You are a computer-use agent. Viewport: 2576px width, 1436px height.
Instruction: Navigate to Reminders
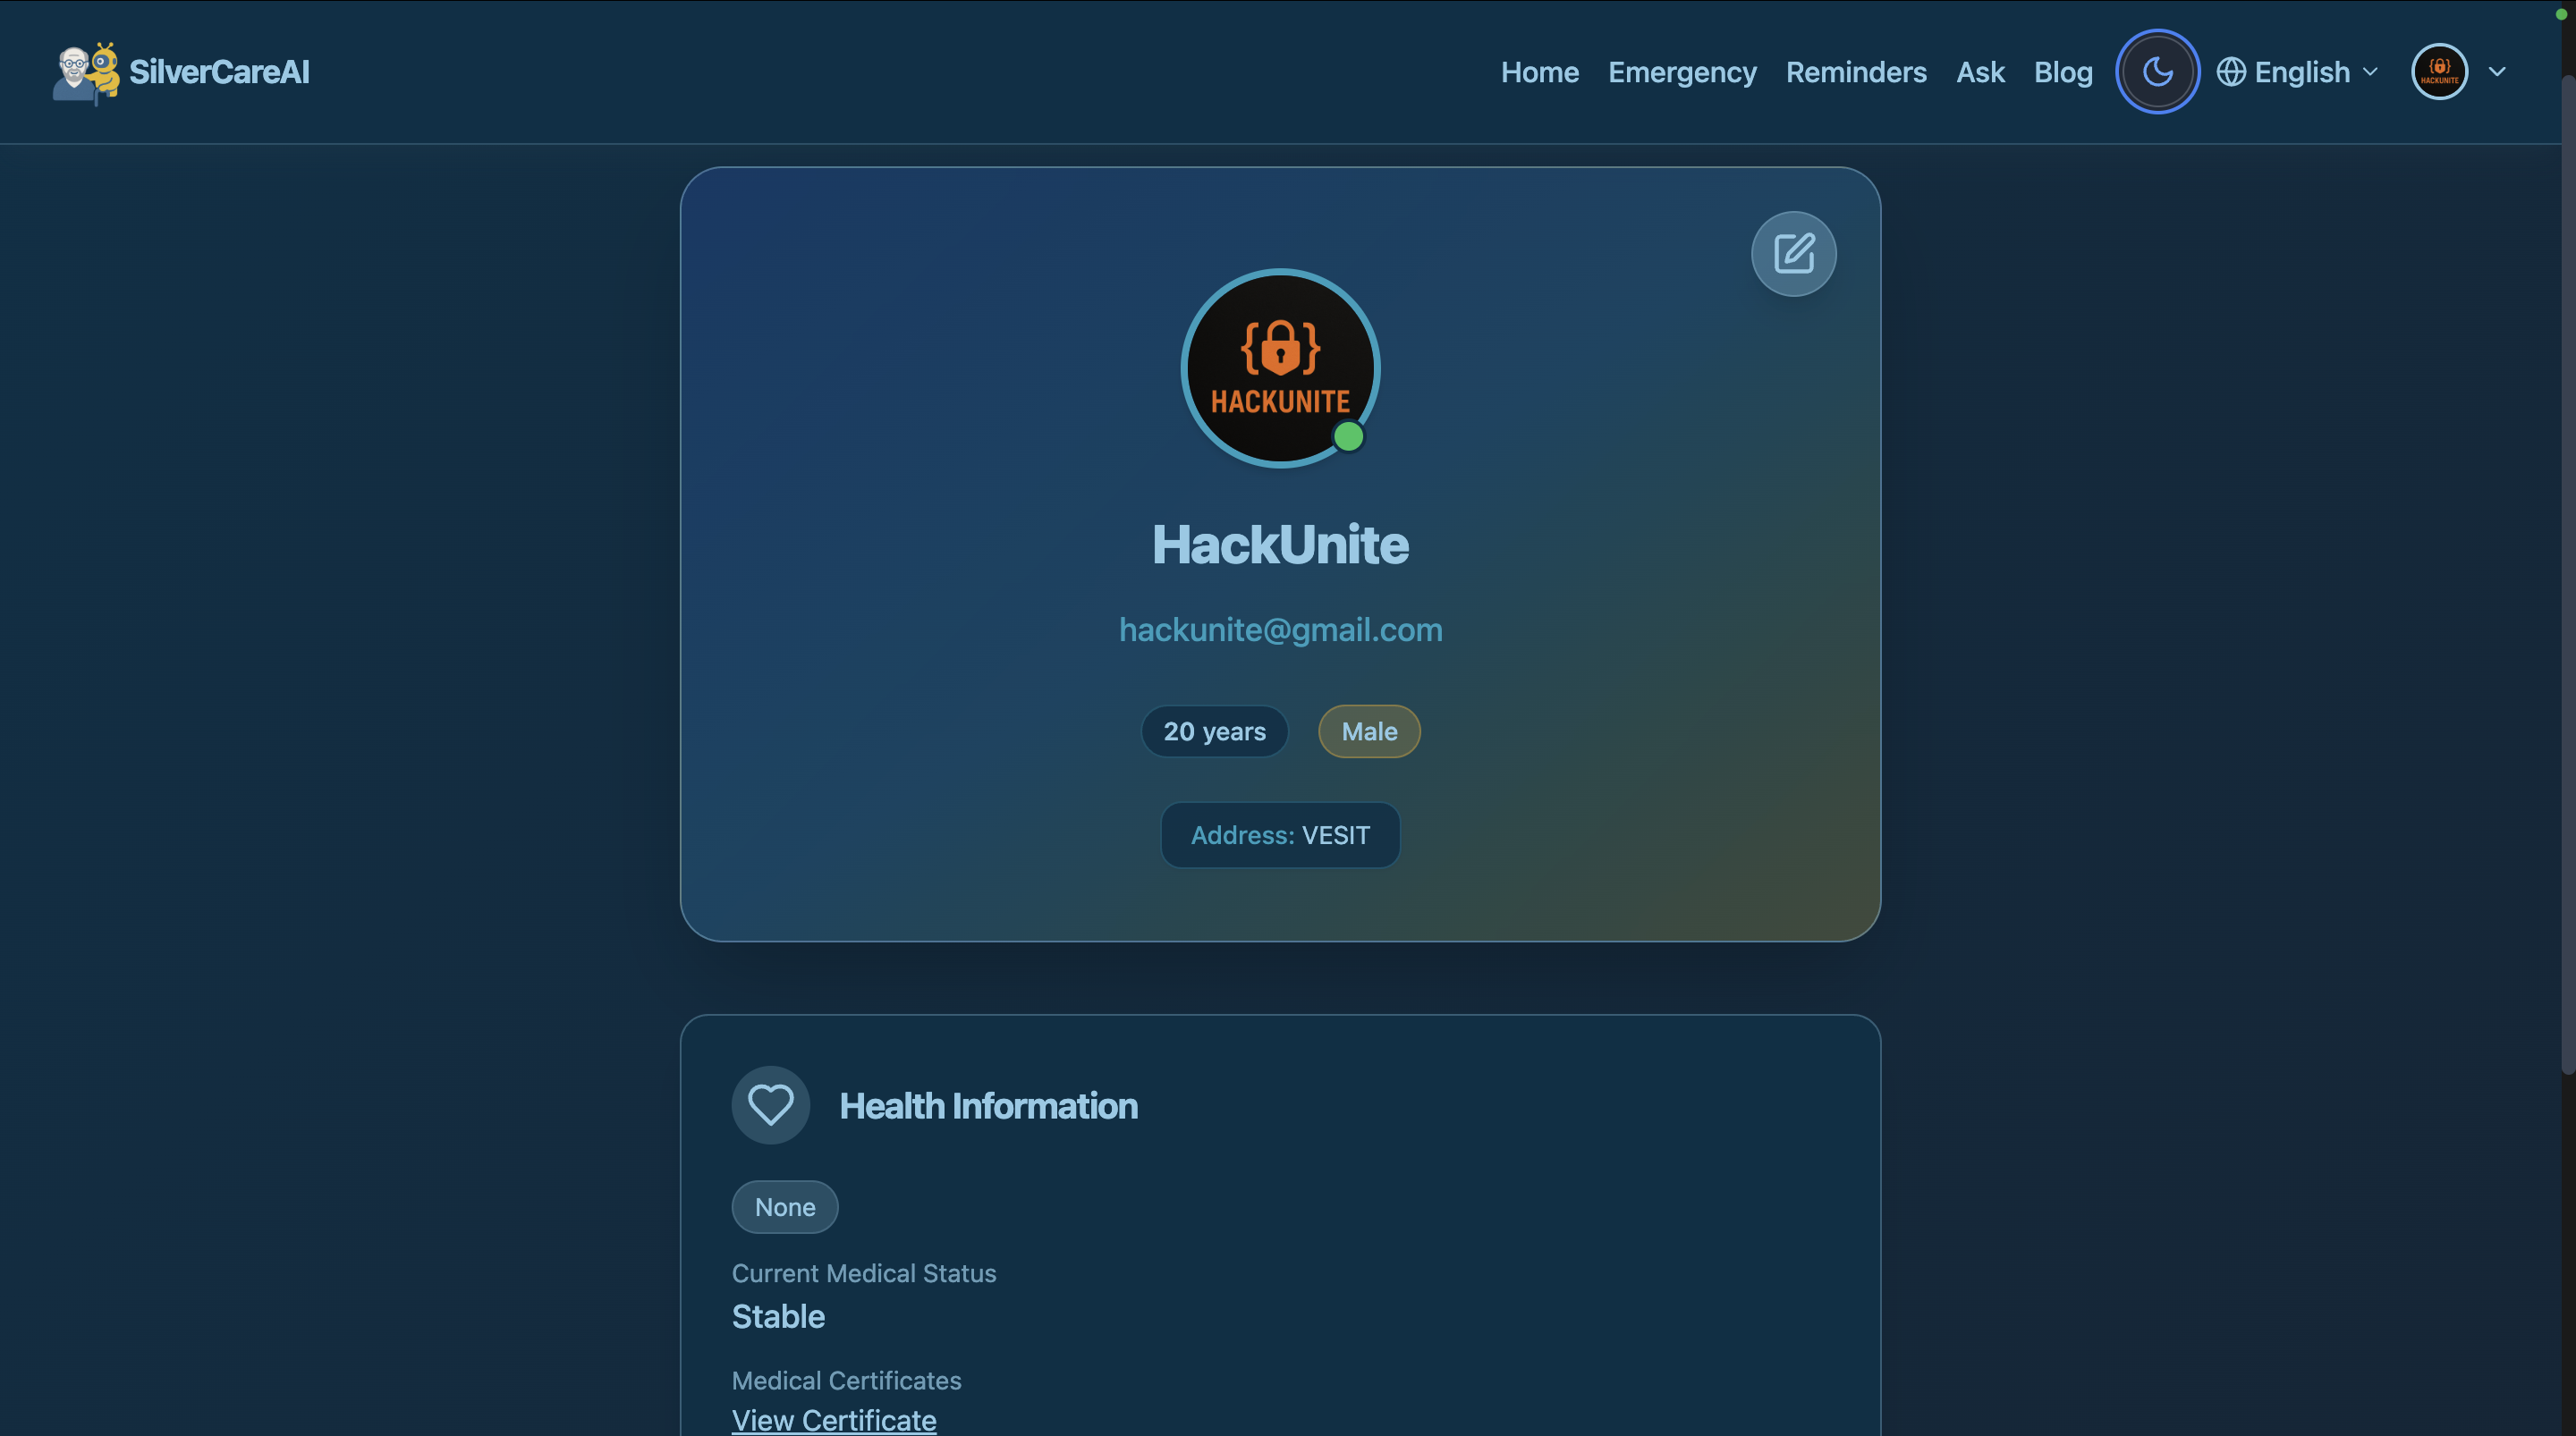(x=1856, y=72)
